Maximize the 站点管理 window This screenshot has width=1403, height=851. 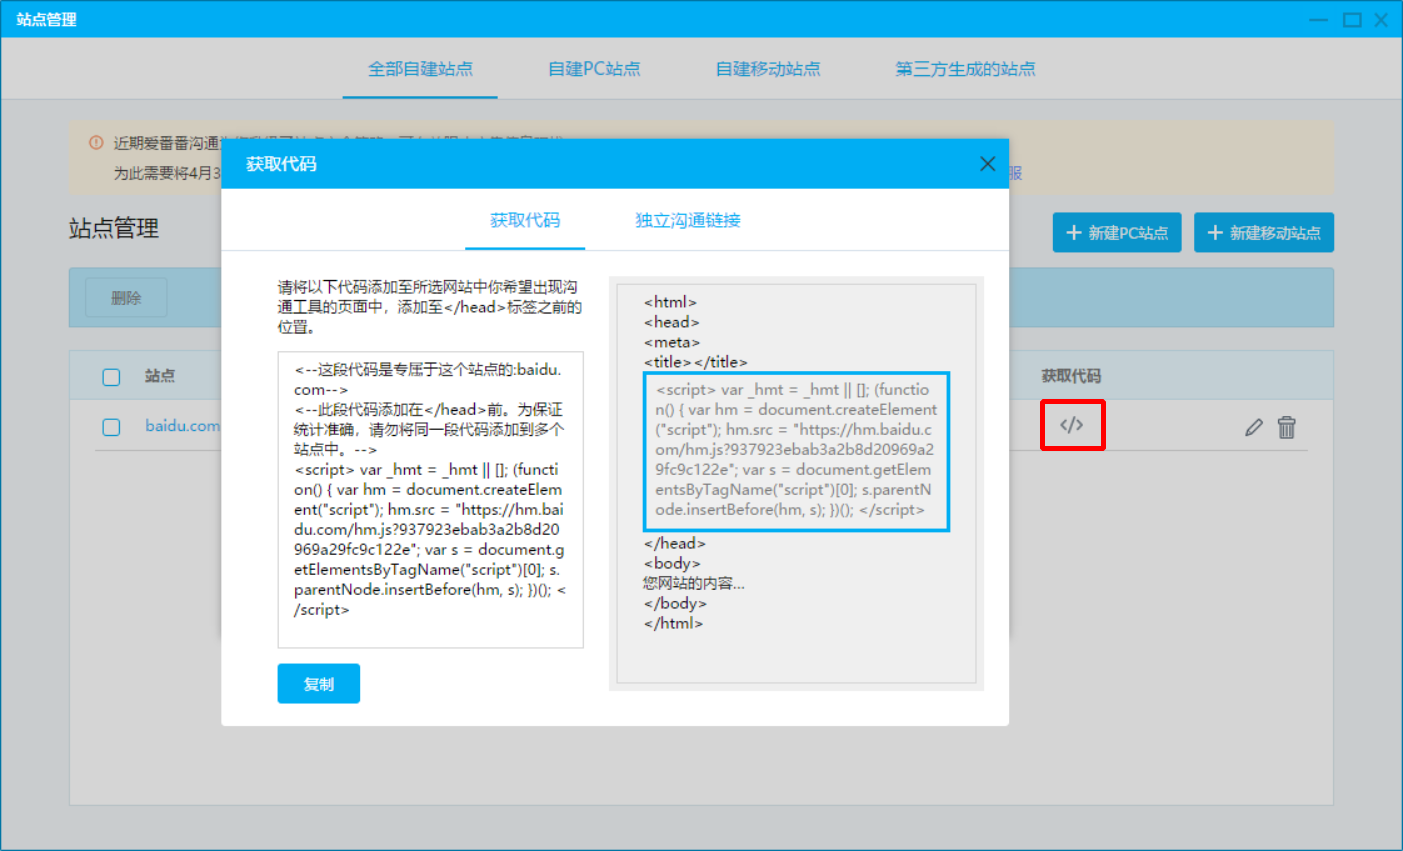coord(1352,20)
